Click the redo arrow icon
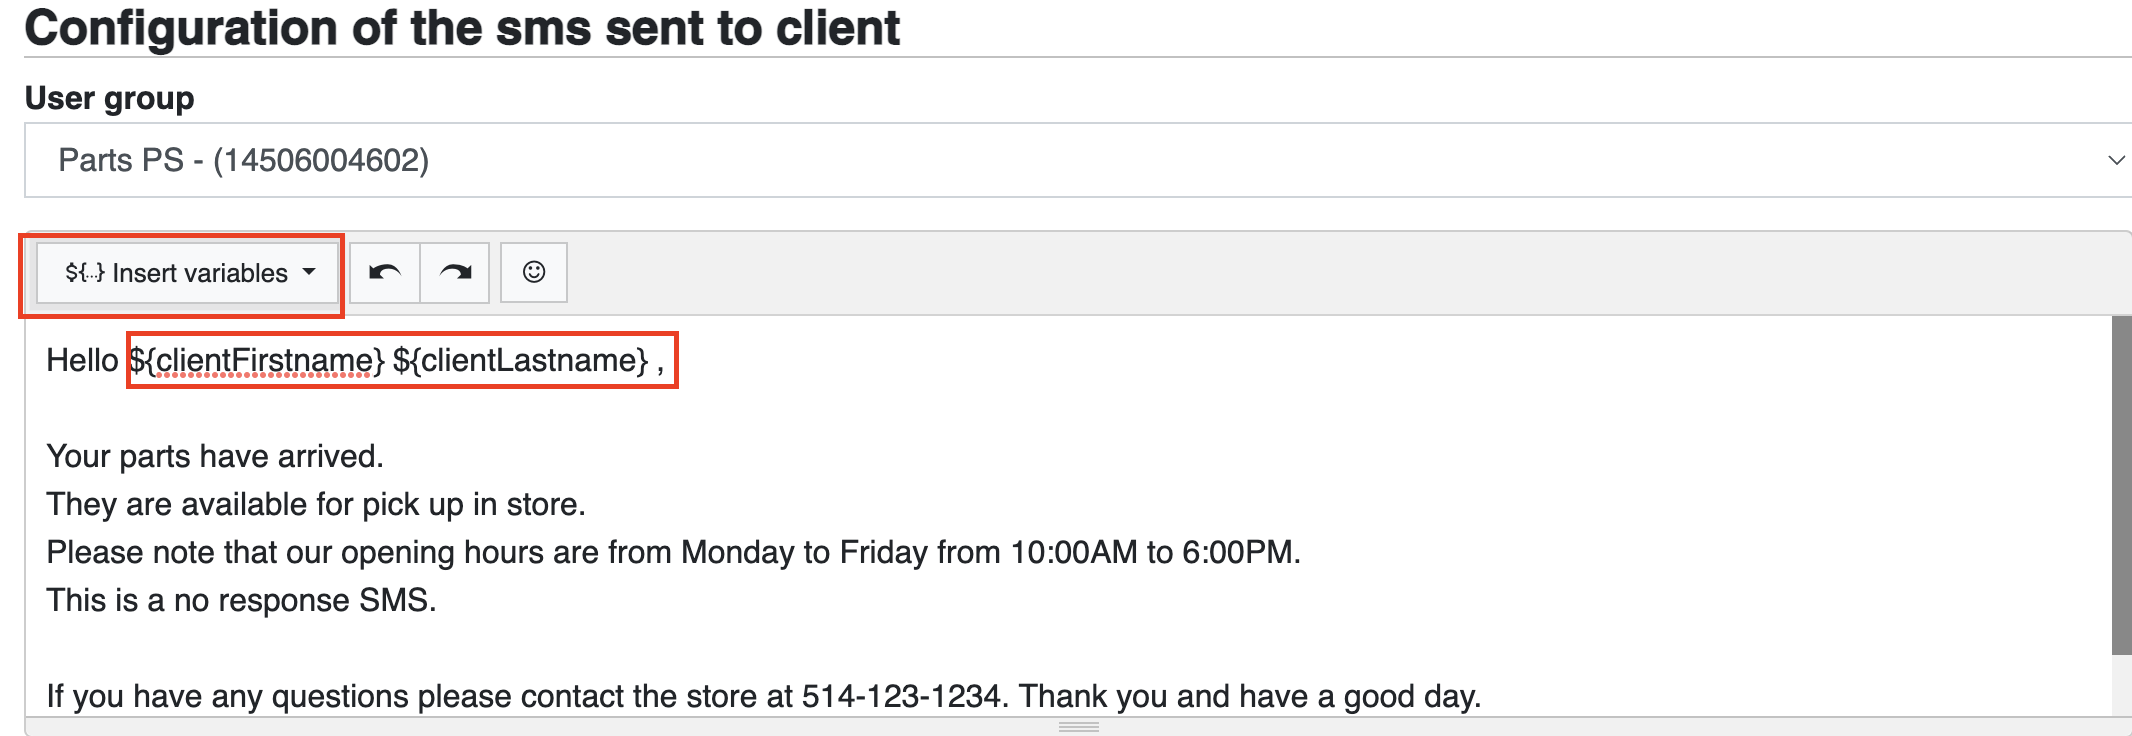 coord(455,272)
